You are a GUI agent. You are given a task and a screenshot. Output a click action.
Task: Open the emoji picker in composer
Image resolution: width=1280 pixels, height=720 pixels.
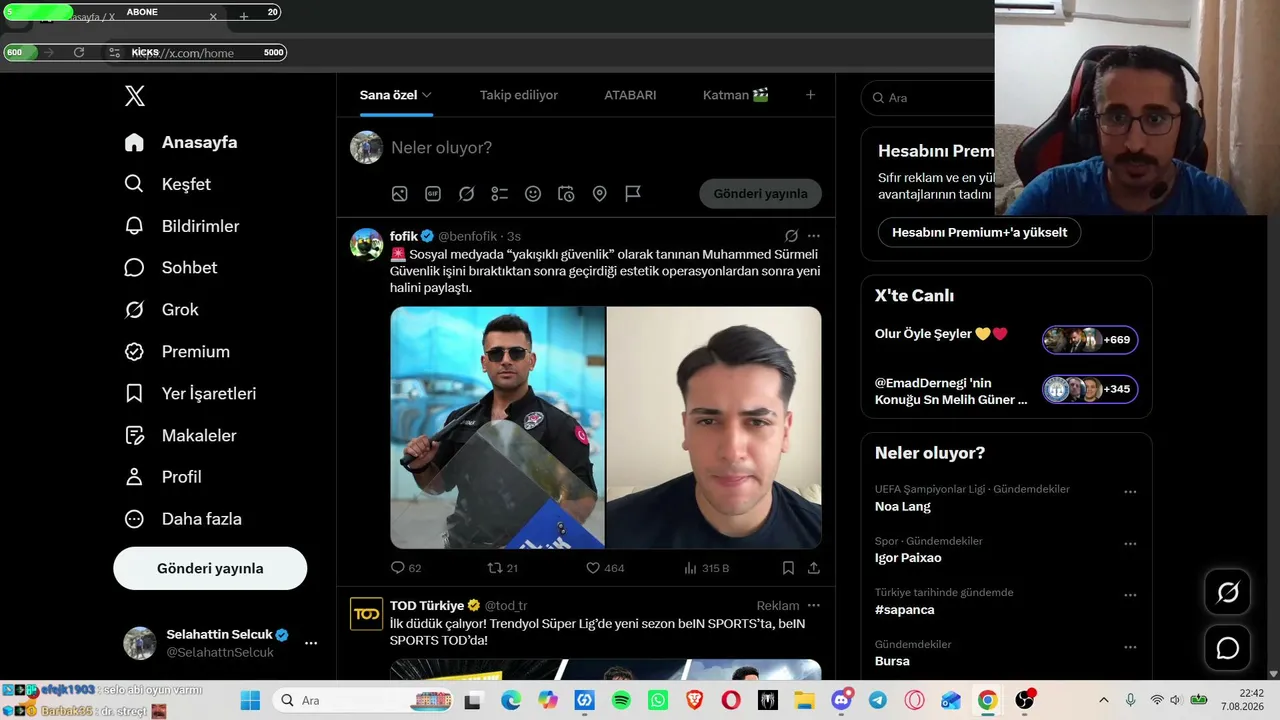tap(533, 194)
